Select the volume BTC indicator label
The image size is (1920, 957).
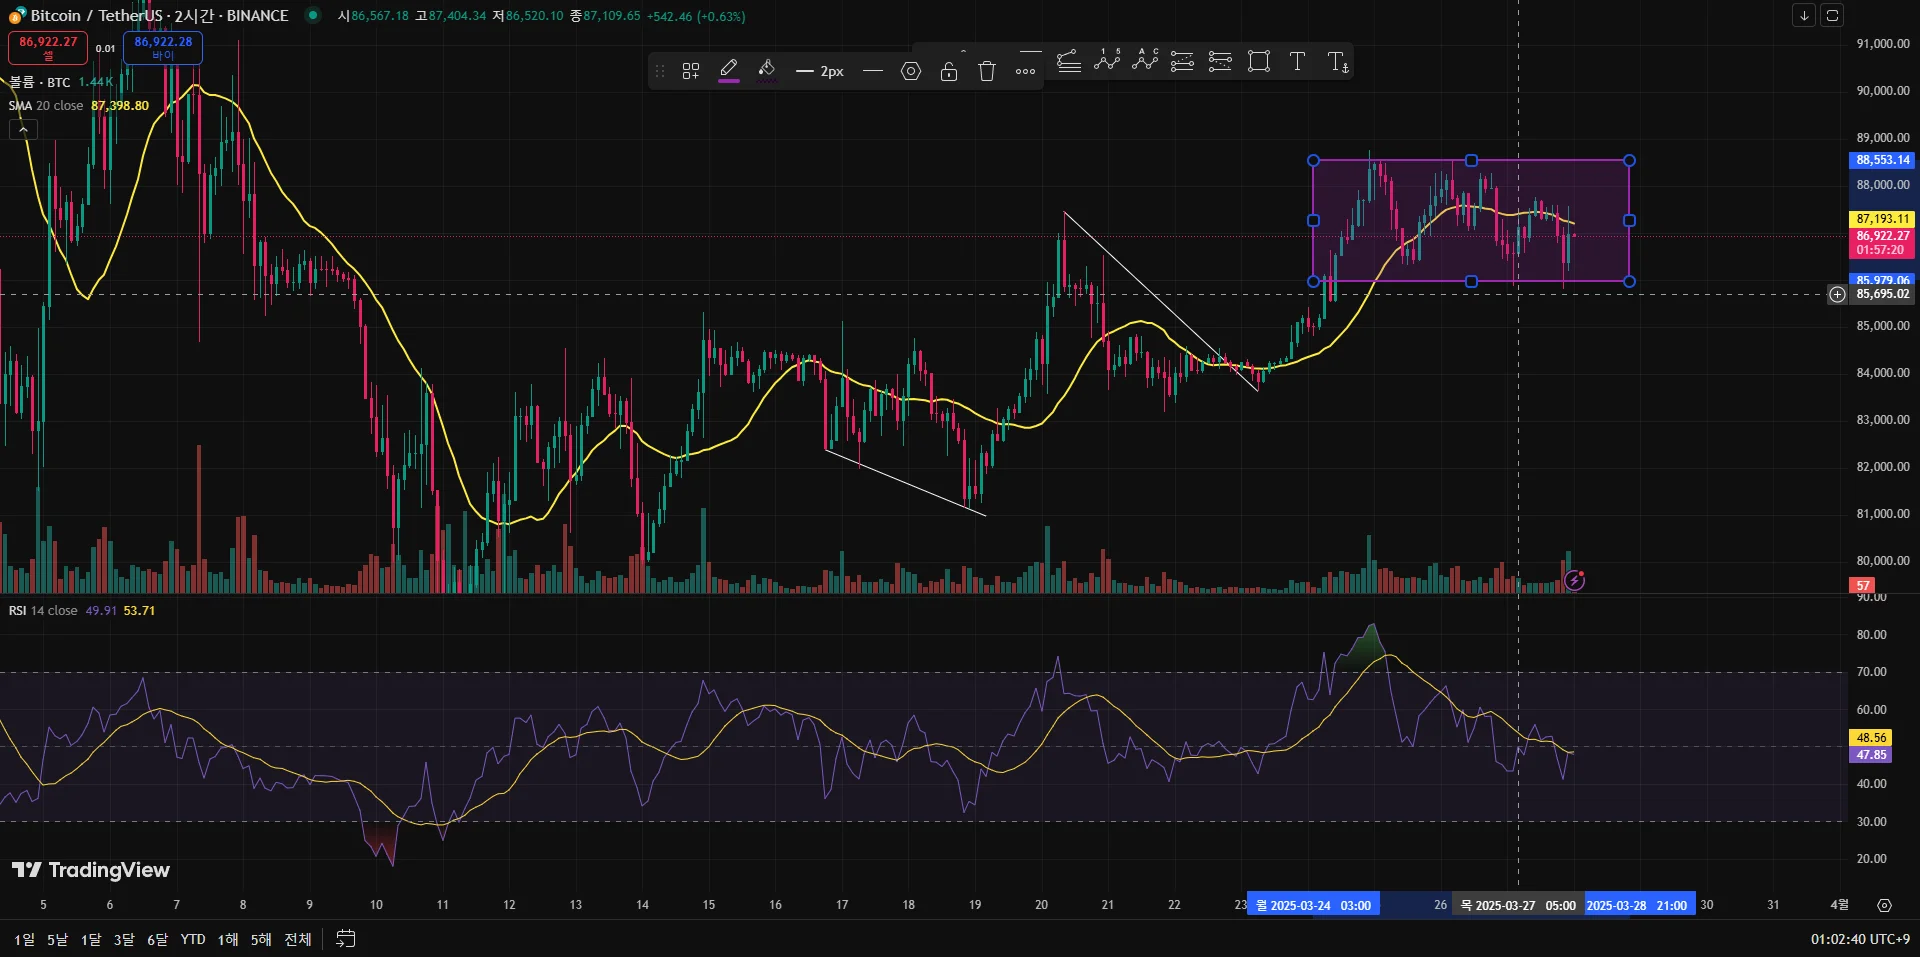(x=40, y=82)
